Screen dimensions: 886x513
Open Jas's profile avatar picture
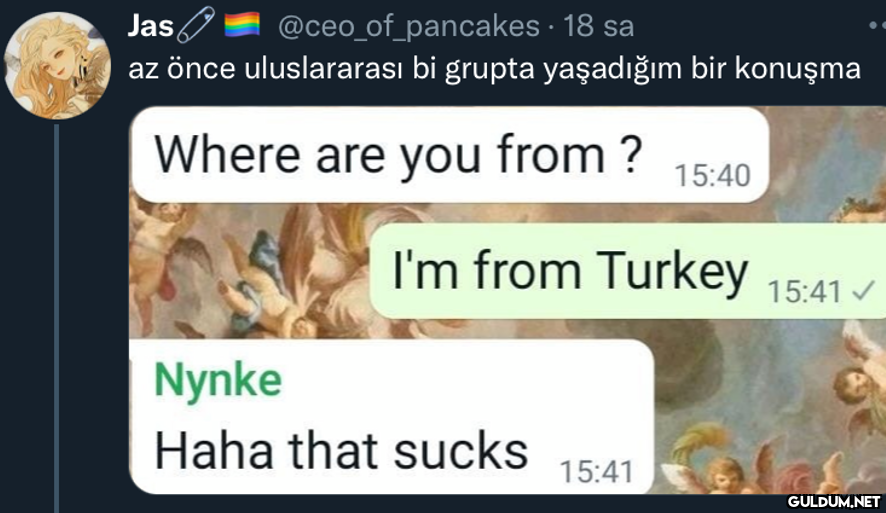[x=57, y=65]
